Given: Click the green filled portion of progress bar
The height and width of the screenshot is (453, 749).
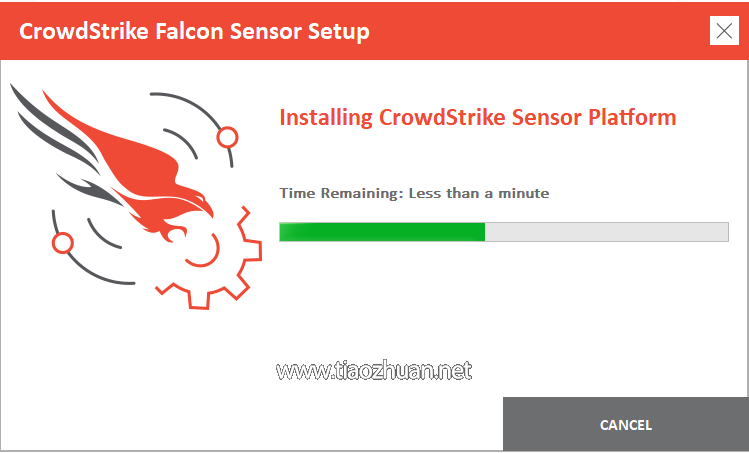Looking at the screenshot, I should pyautogui.click(x=382, y=232).
